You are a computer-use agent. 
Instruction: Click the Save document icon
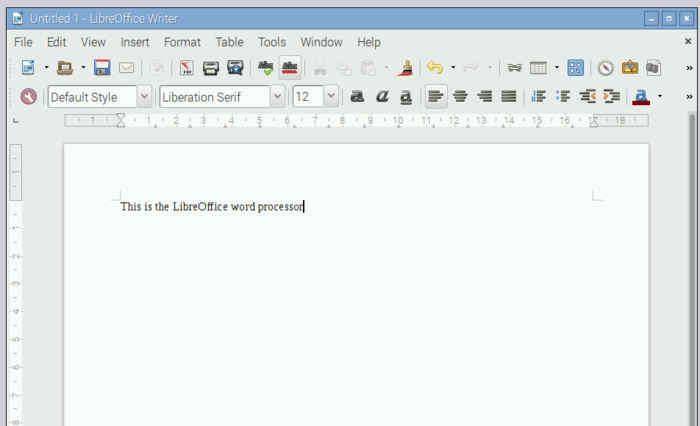pos(102,68)
